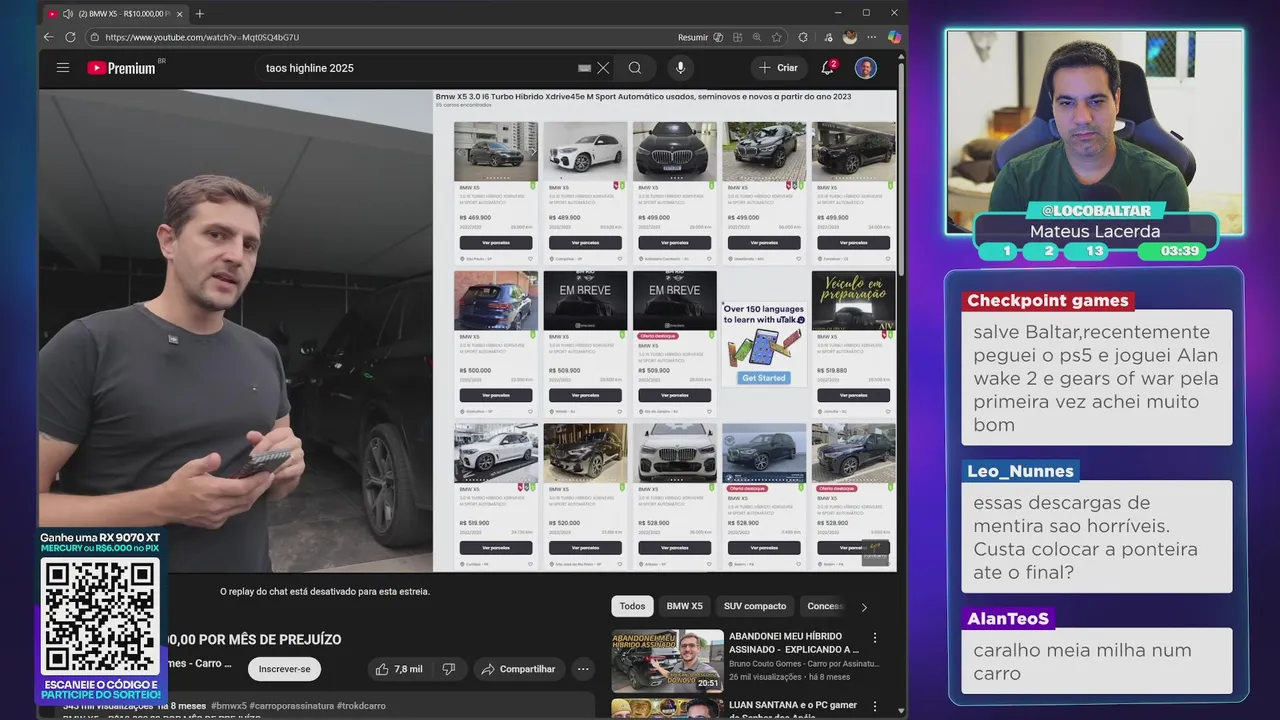Click @LOCOBALTAR label on webcam overlay

[x=1095, y=211]
